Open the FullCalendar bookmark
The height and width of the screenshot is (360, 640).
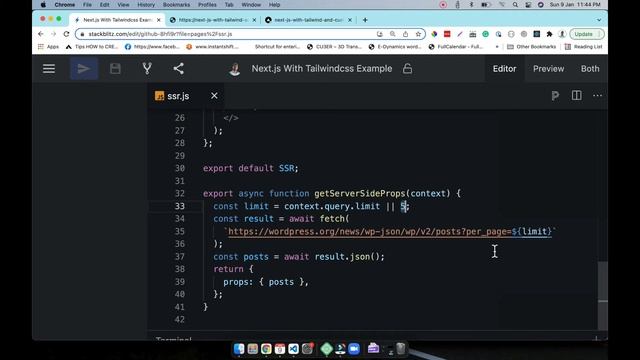pos(456,47)
